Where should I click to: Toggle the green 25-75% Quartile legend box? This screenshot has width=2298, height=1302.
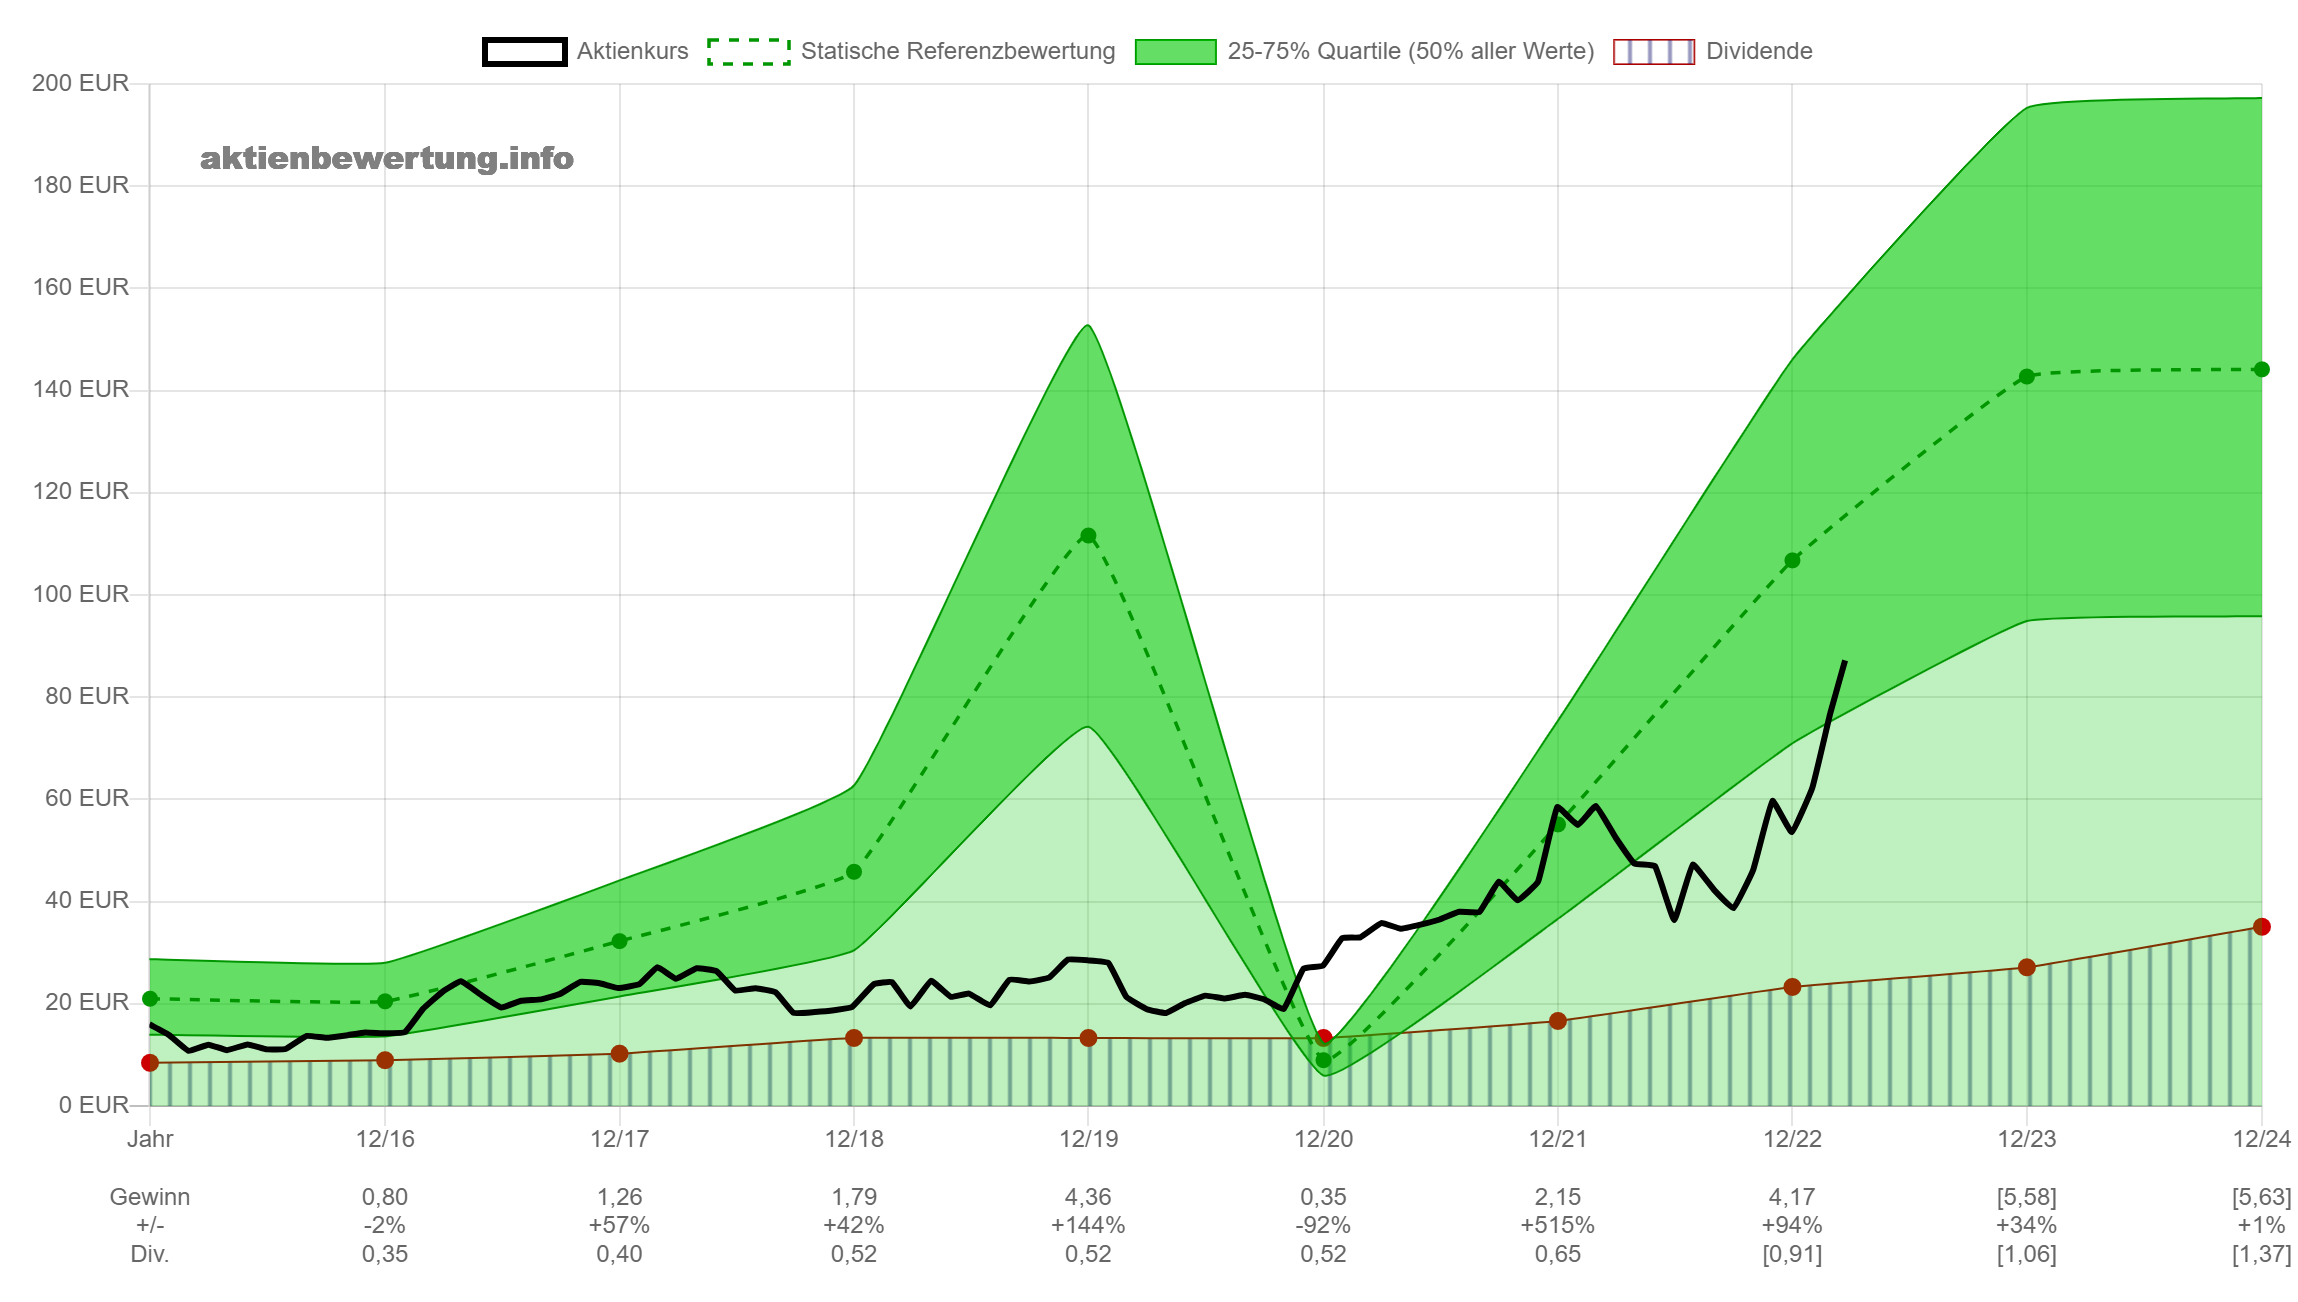click(x=1176, y=51)
